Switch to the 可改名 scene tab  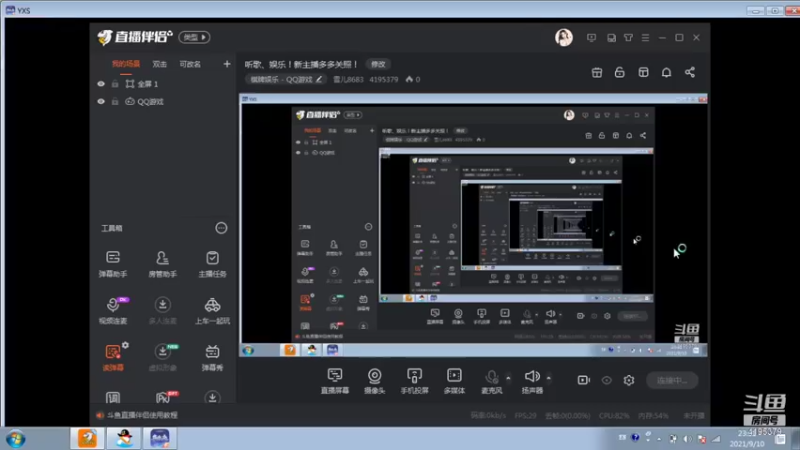(190, 64)
